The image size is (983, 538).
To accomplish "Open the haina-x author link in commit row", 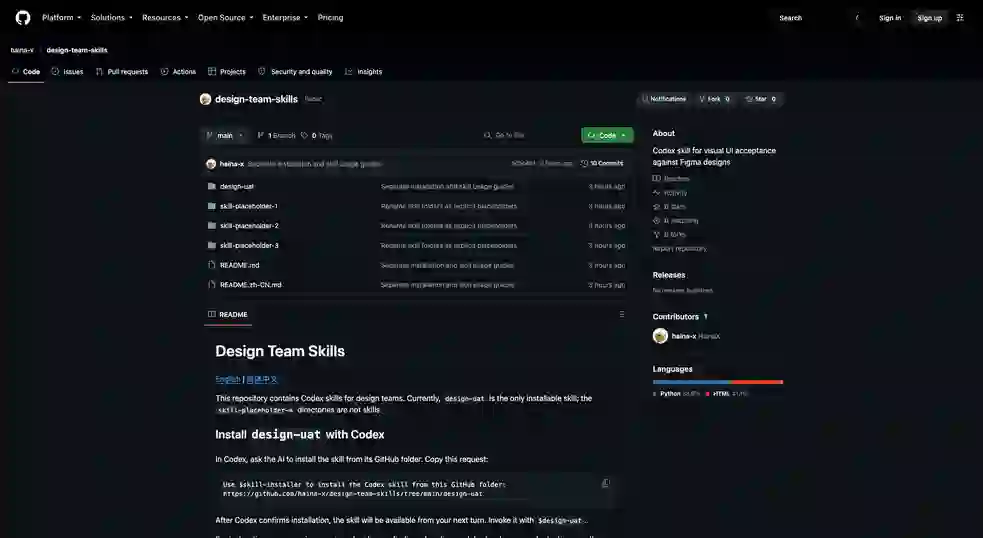I will (x=232, y=164).
